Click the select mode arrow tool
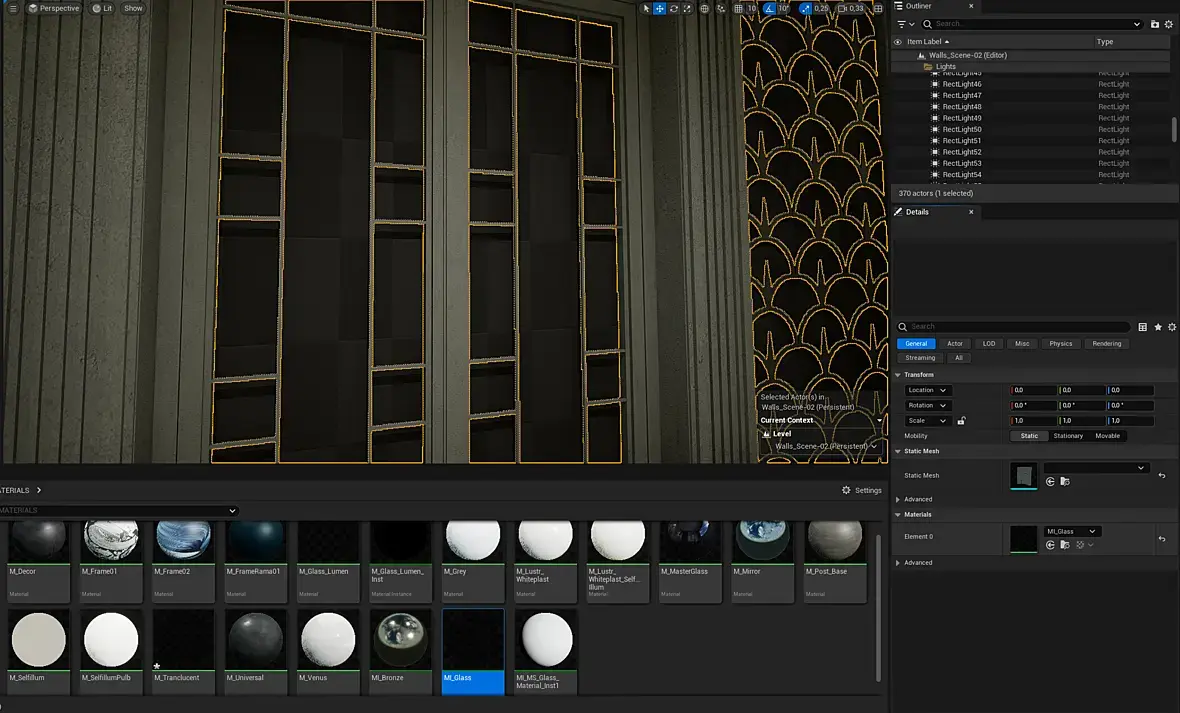Image resolution: width=1180 pixels, height=713 pixels. coord(646,8)
